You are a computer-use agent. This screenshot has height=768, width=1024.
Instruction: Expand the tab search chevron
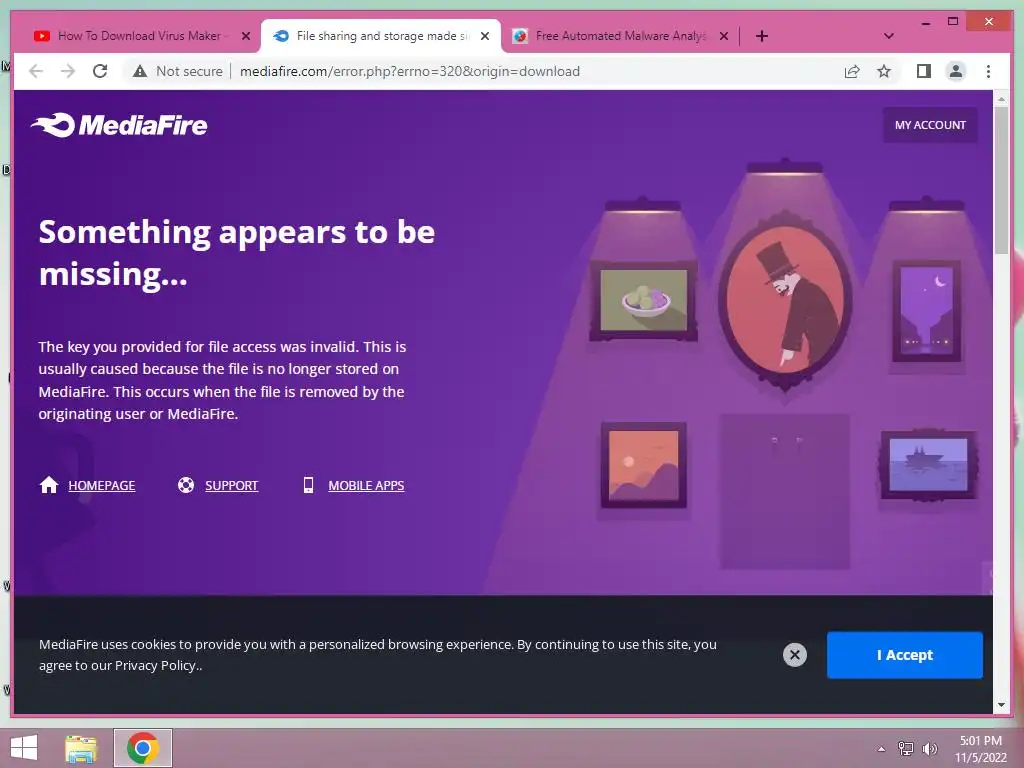pos(888,36)
